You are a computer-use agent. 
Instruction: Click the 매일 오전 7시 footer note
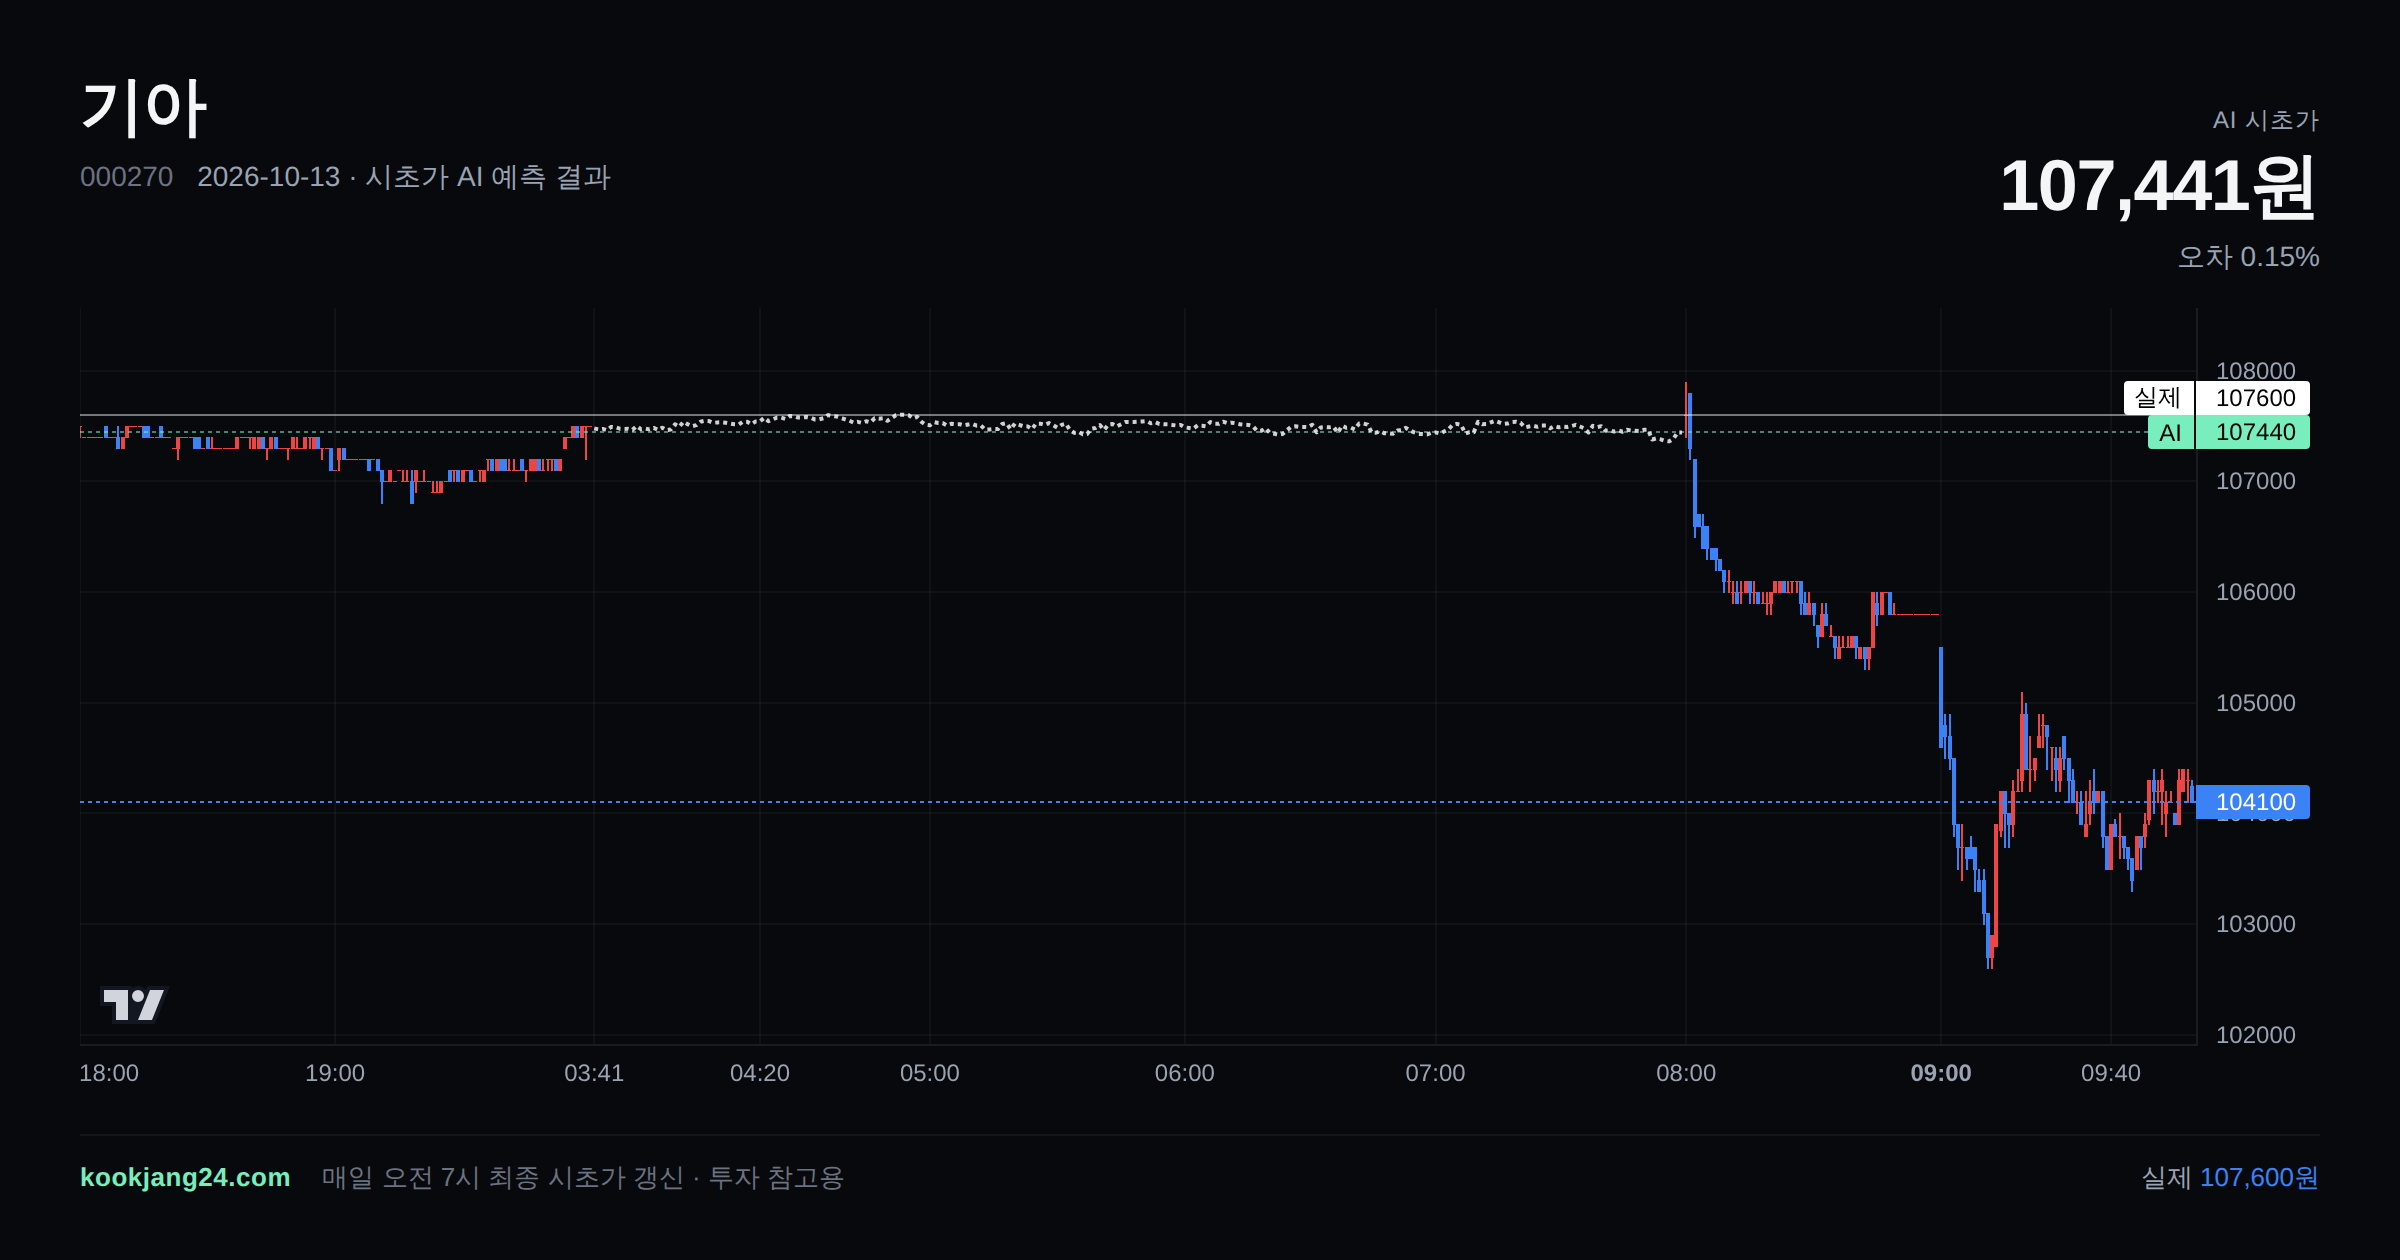[582, 1177]
